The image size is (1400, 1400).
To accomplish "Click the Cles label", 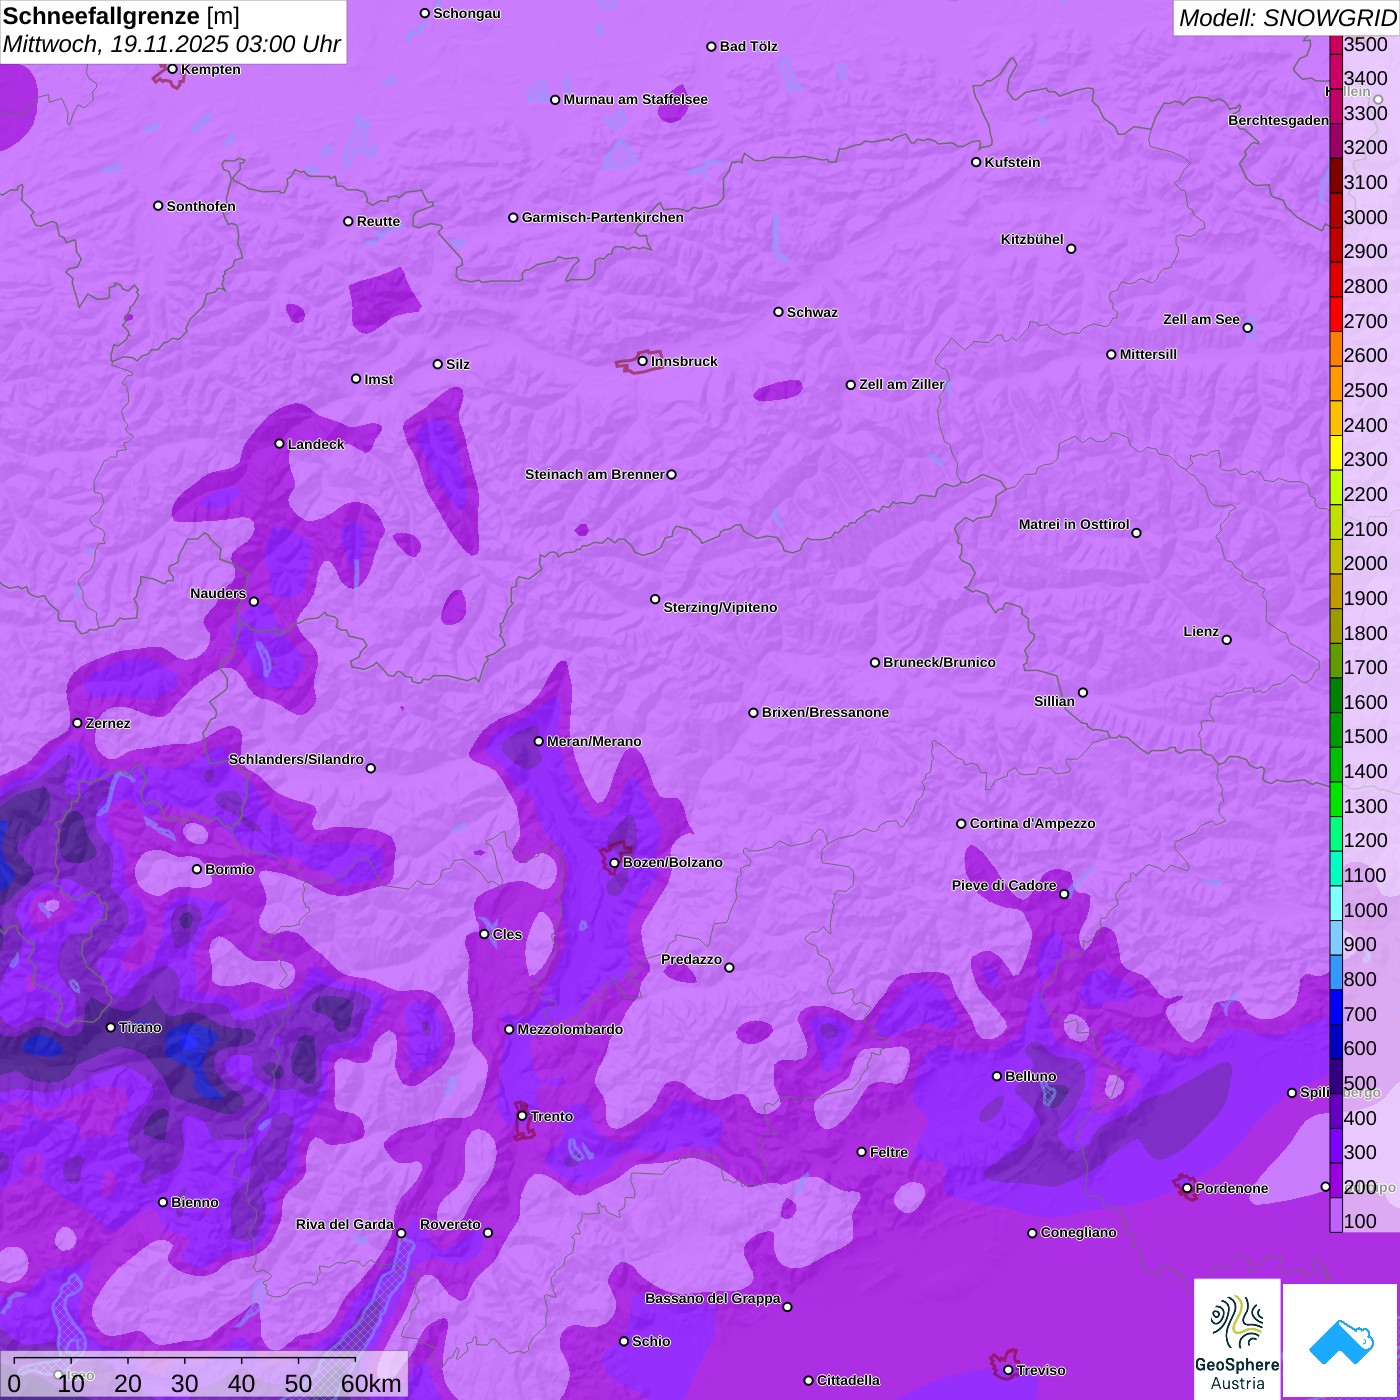I will [507, 934].
